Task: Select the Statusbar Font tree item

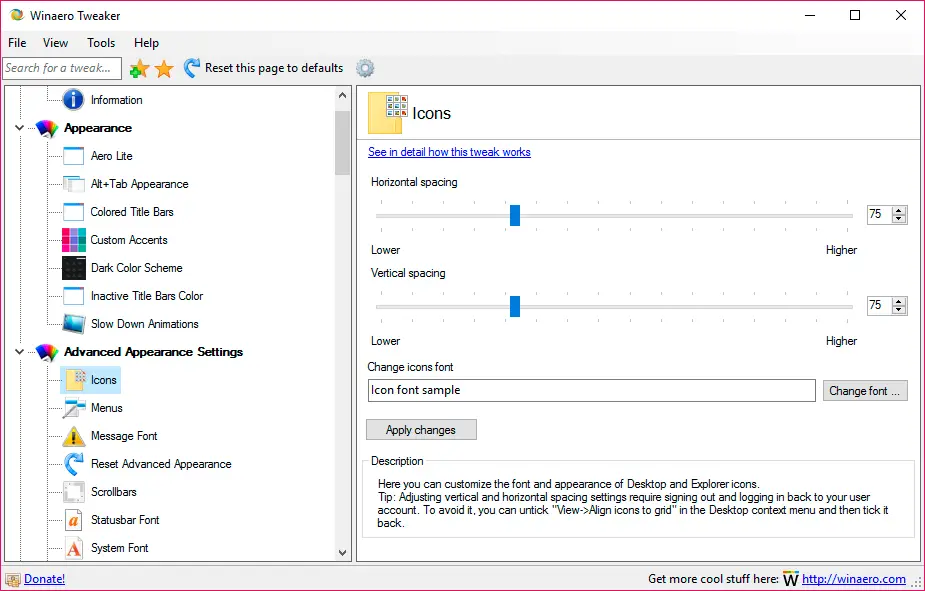Action: click(126, 520)
